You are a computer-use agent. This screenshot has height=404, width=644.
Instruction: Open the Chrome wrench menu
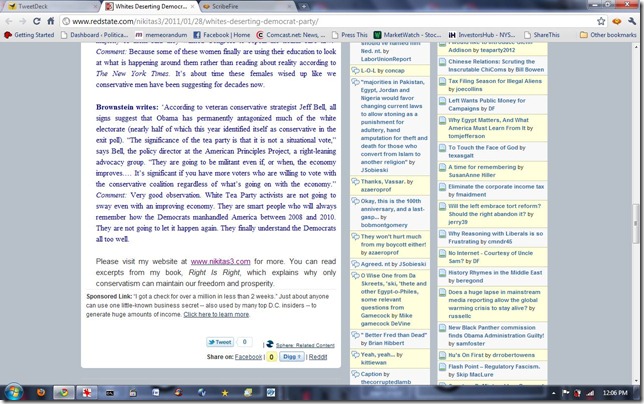coord(632,21)
